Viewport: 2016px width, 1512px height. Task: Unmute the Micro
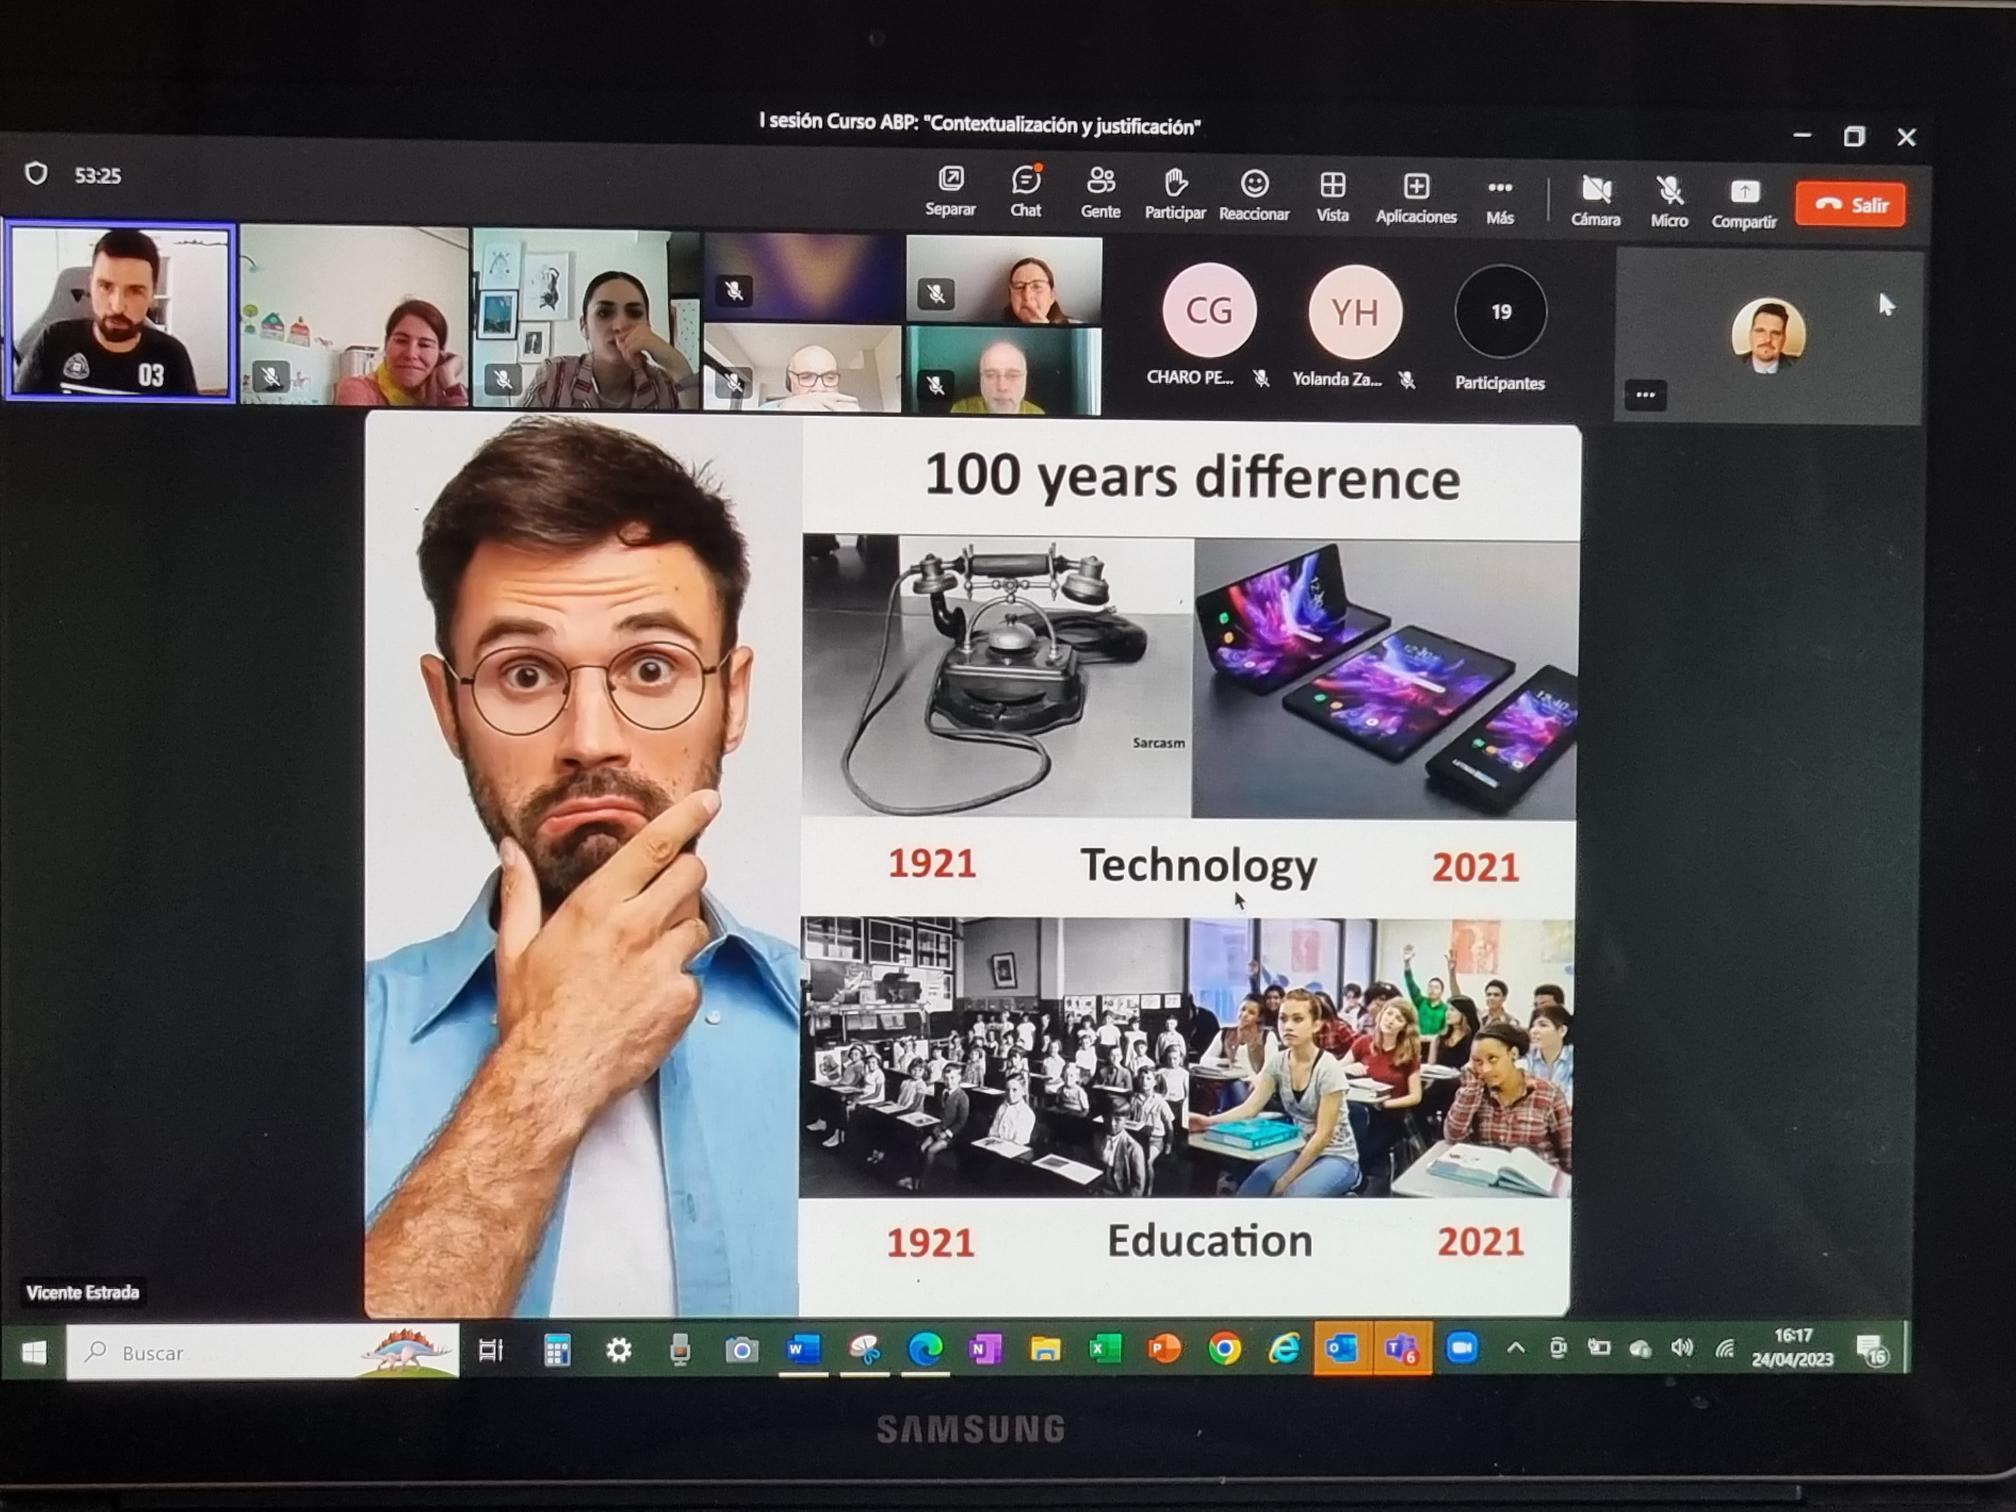[1668, 202]
